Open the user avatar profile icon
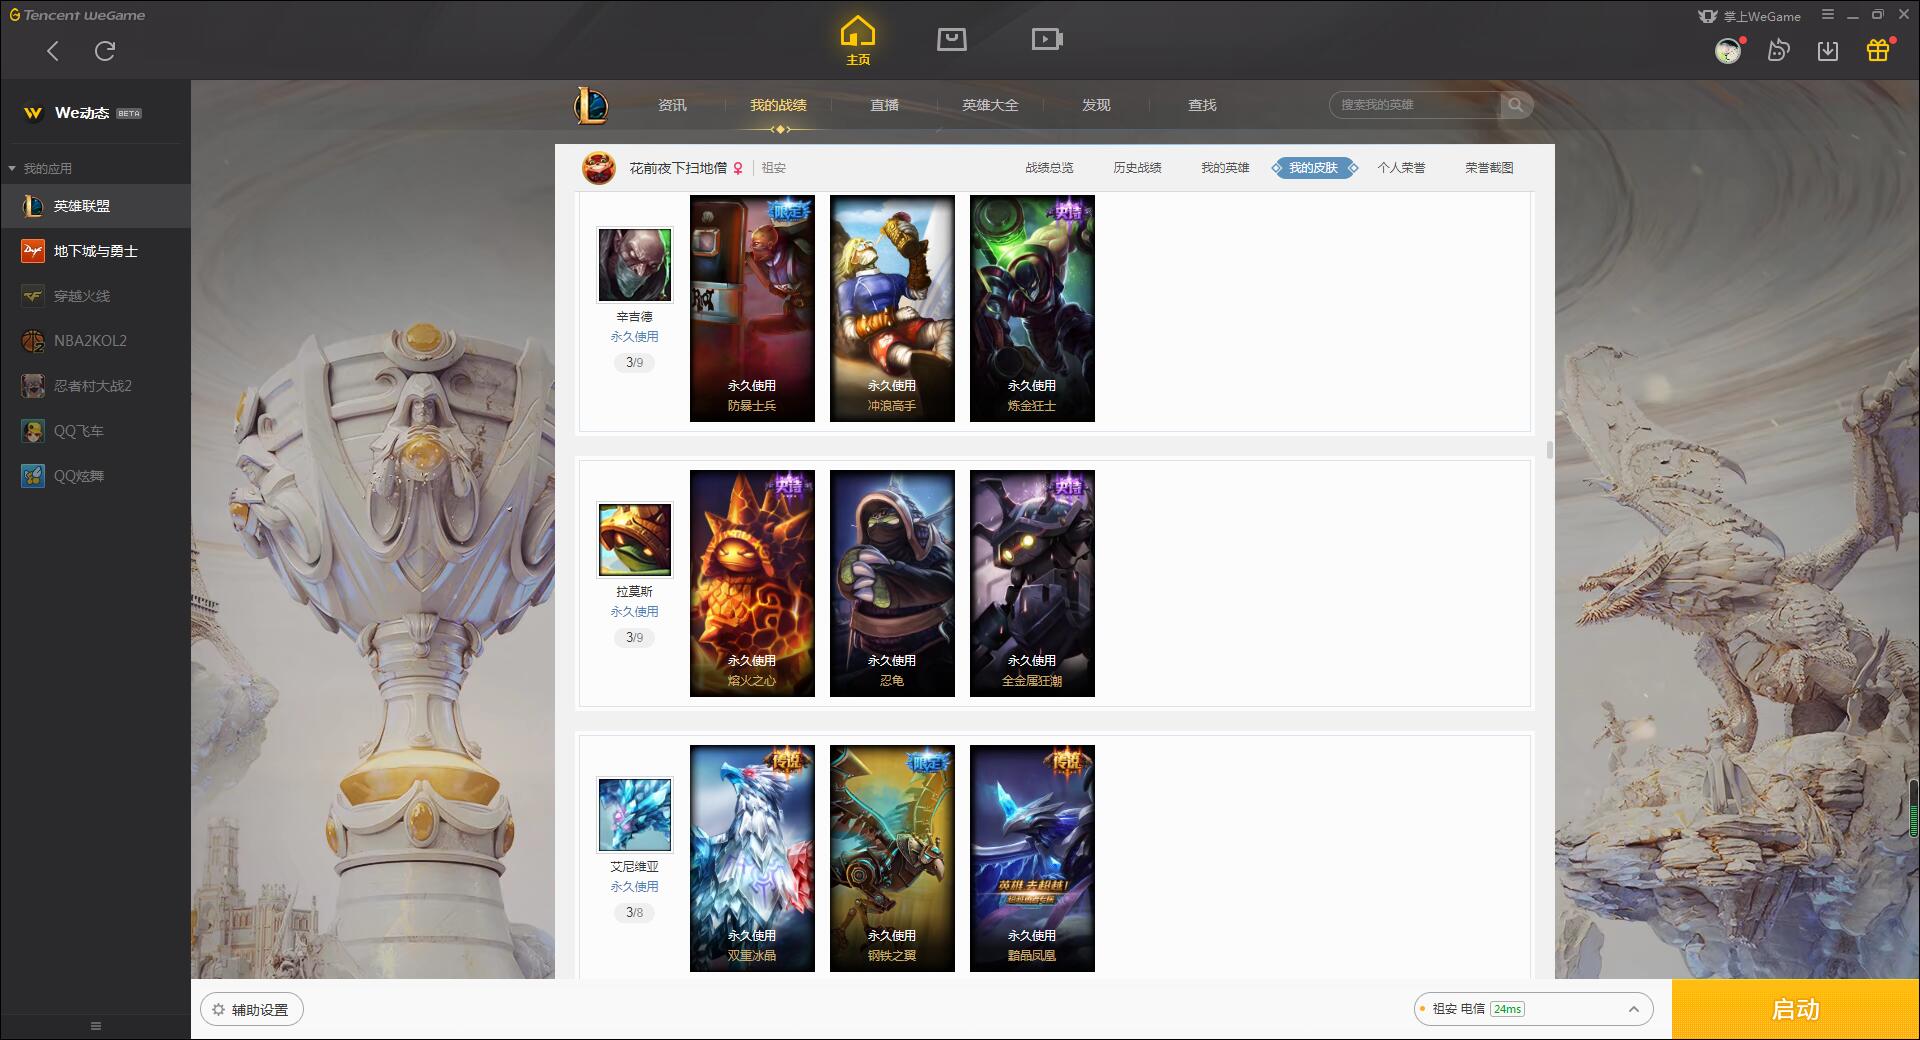Viewport: 1920px width, 1040px height. pos(1728,51)
